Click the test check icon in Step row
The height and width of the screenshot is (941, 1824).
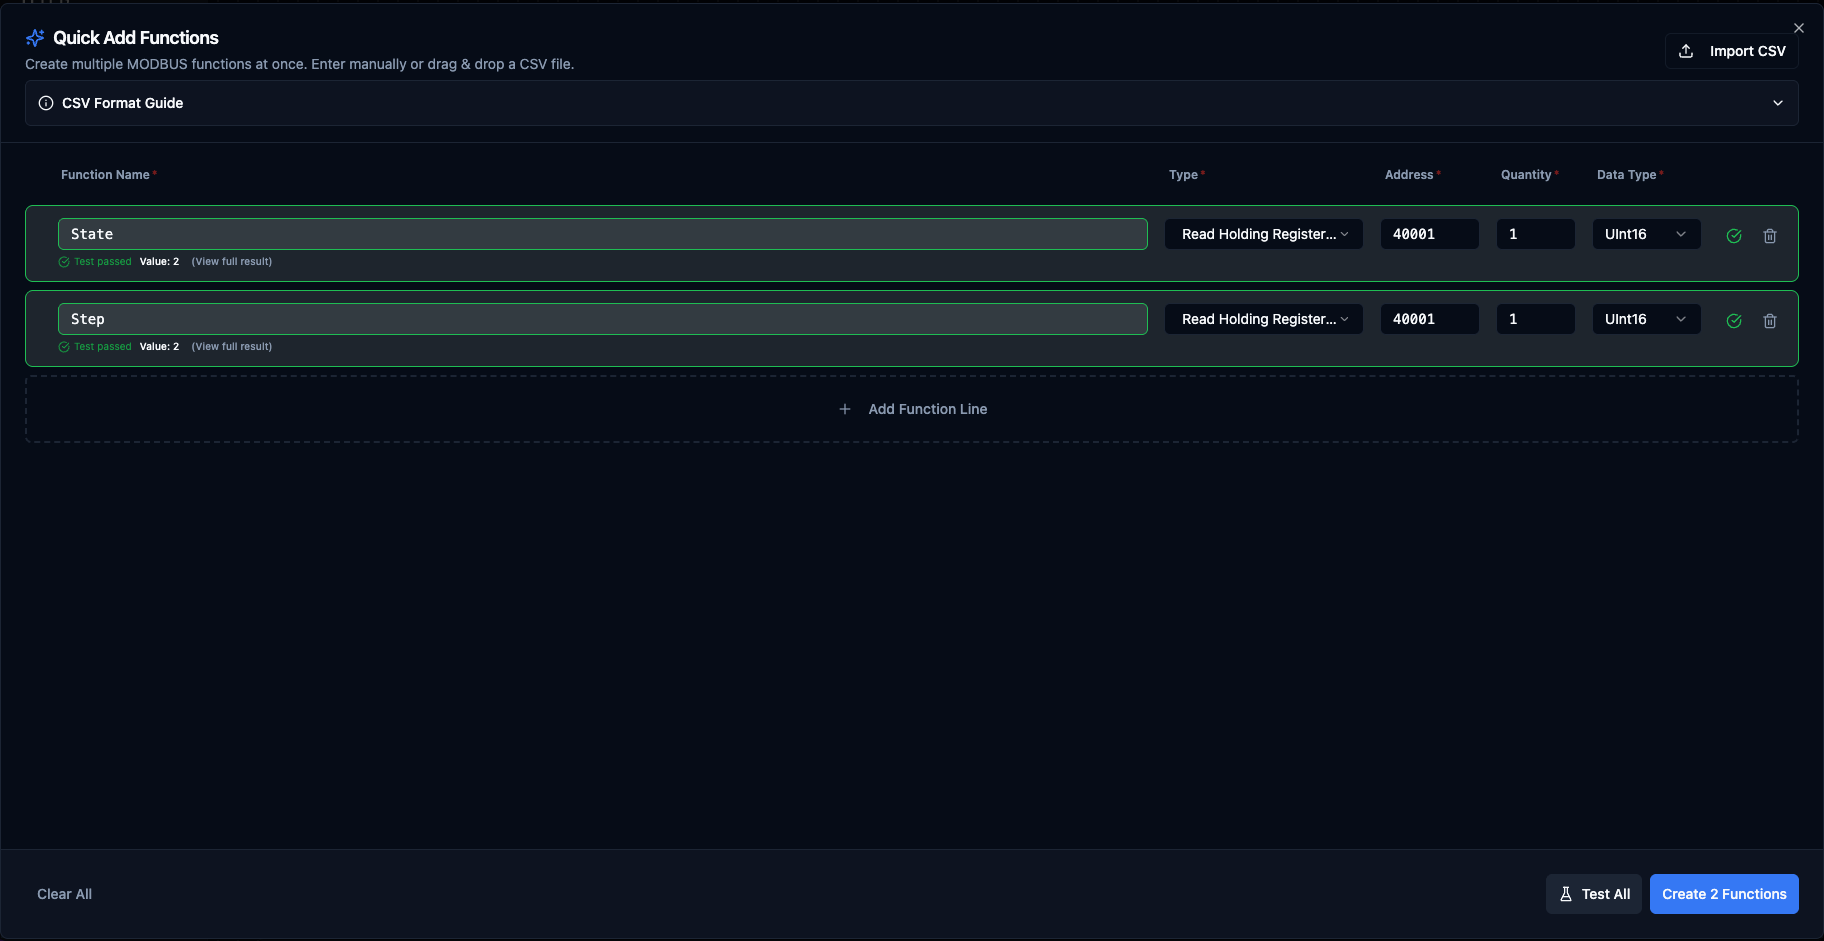pos(1734,321)
